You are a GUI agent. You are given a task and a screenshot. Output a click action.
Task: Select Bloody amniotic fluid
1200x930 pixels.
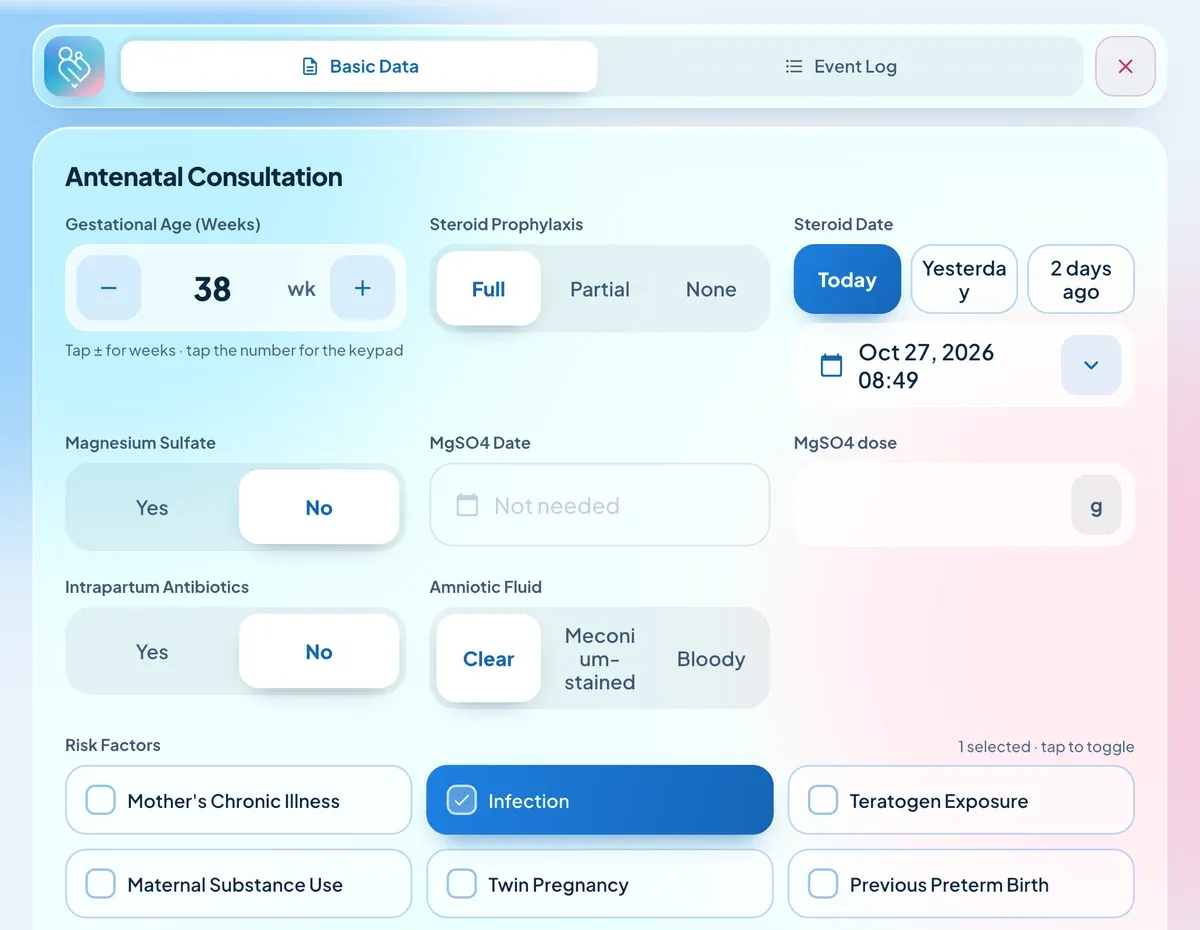711,659
